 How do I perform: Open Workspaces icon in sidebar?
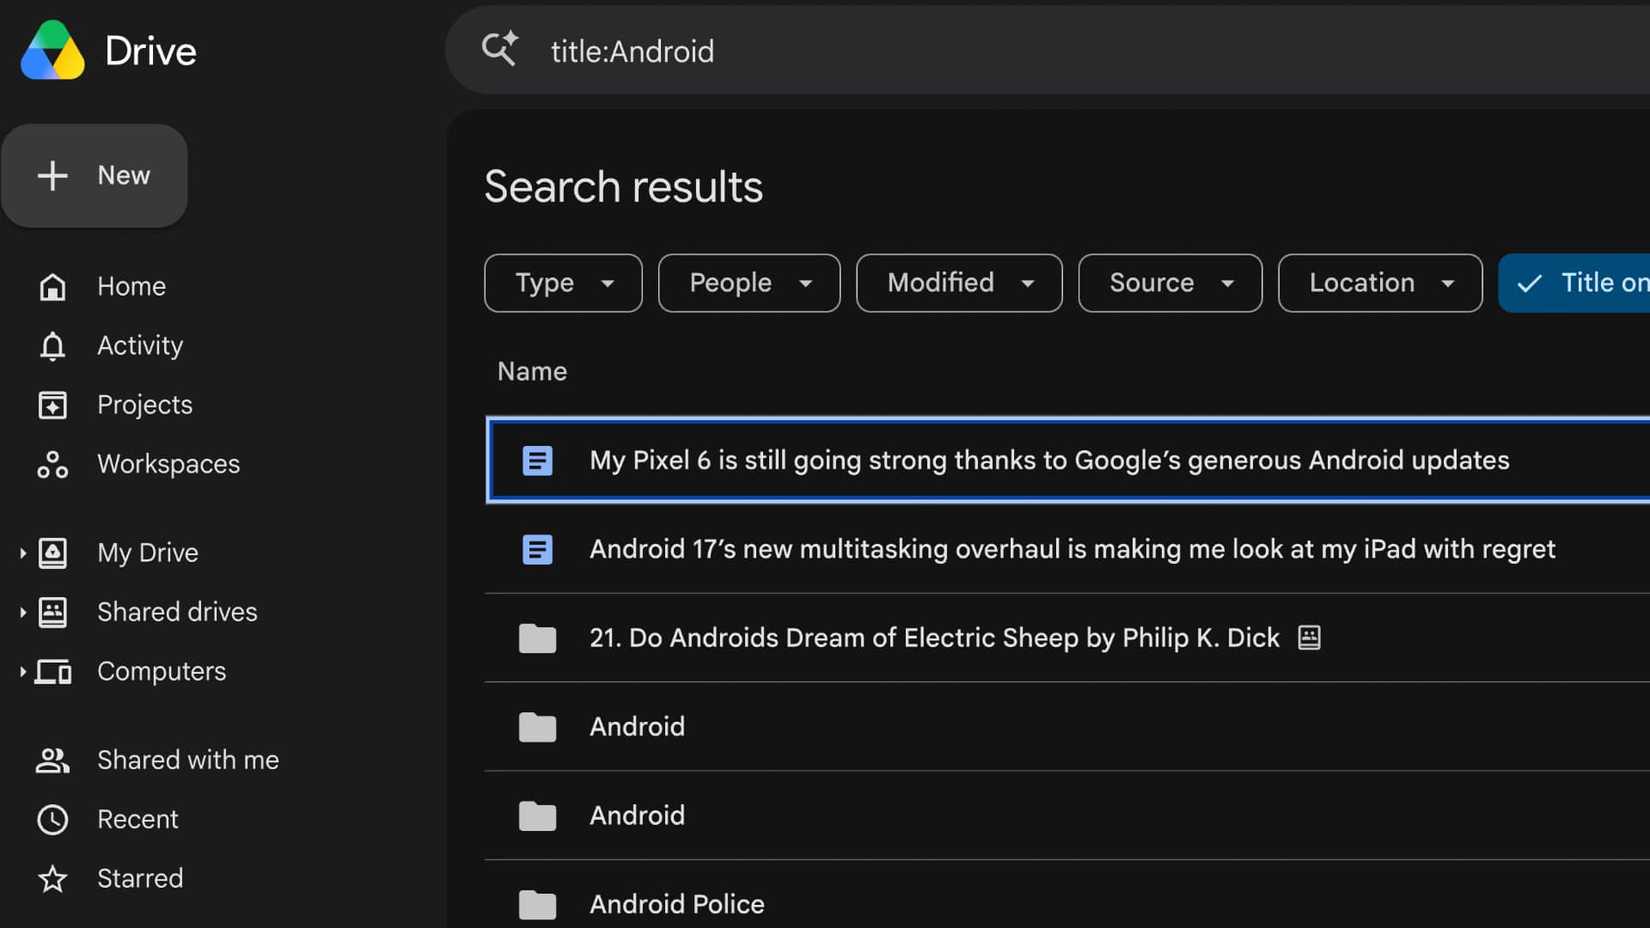[x=52, y=465]
